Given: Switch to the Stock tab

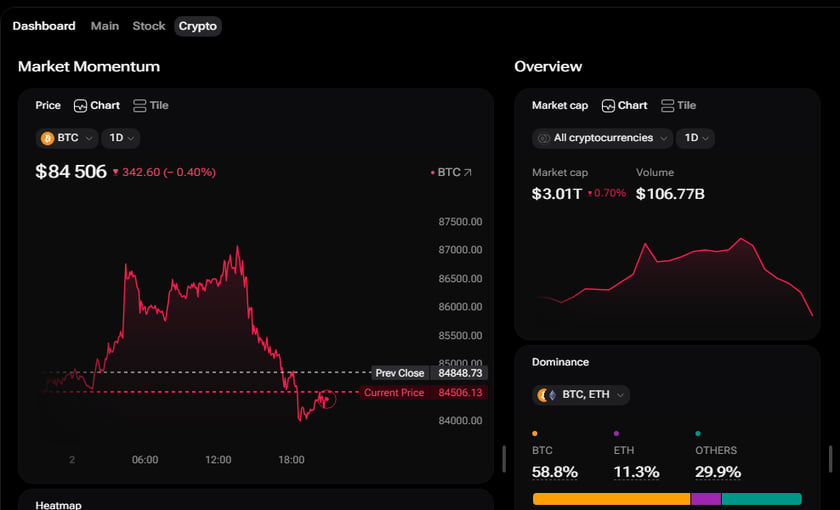Looking at the screenshot, I should click(148, 26).
